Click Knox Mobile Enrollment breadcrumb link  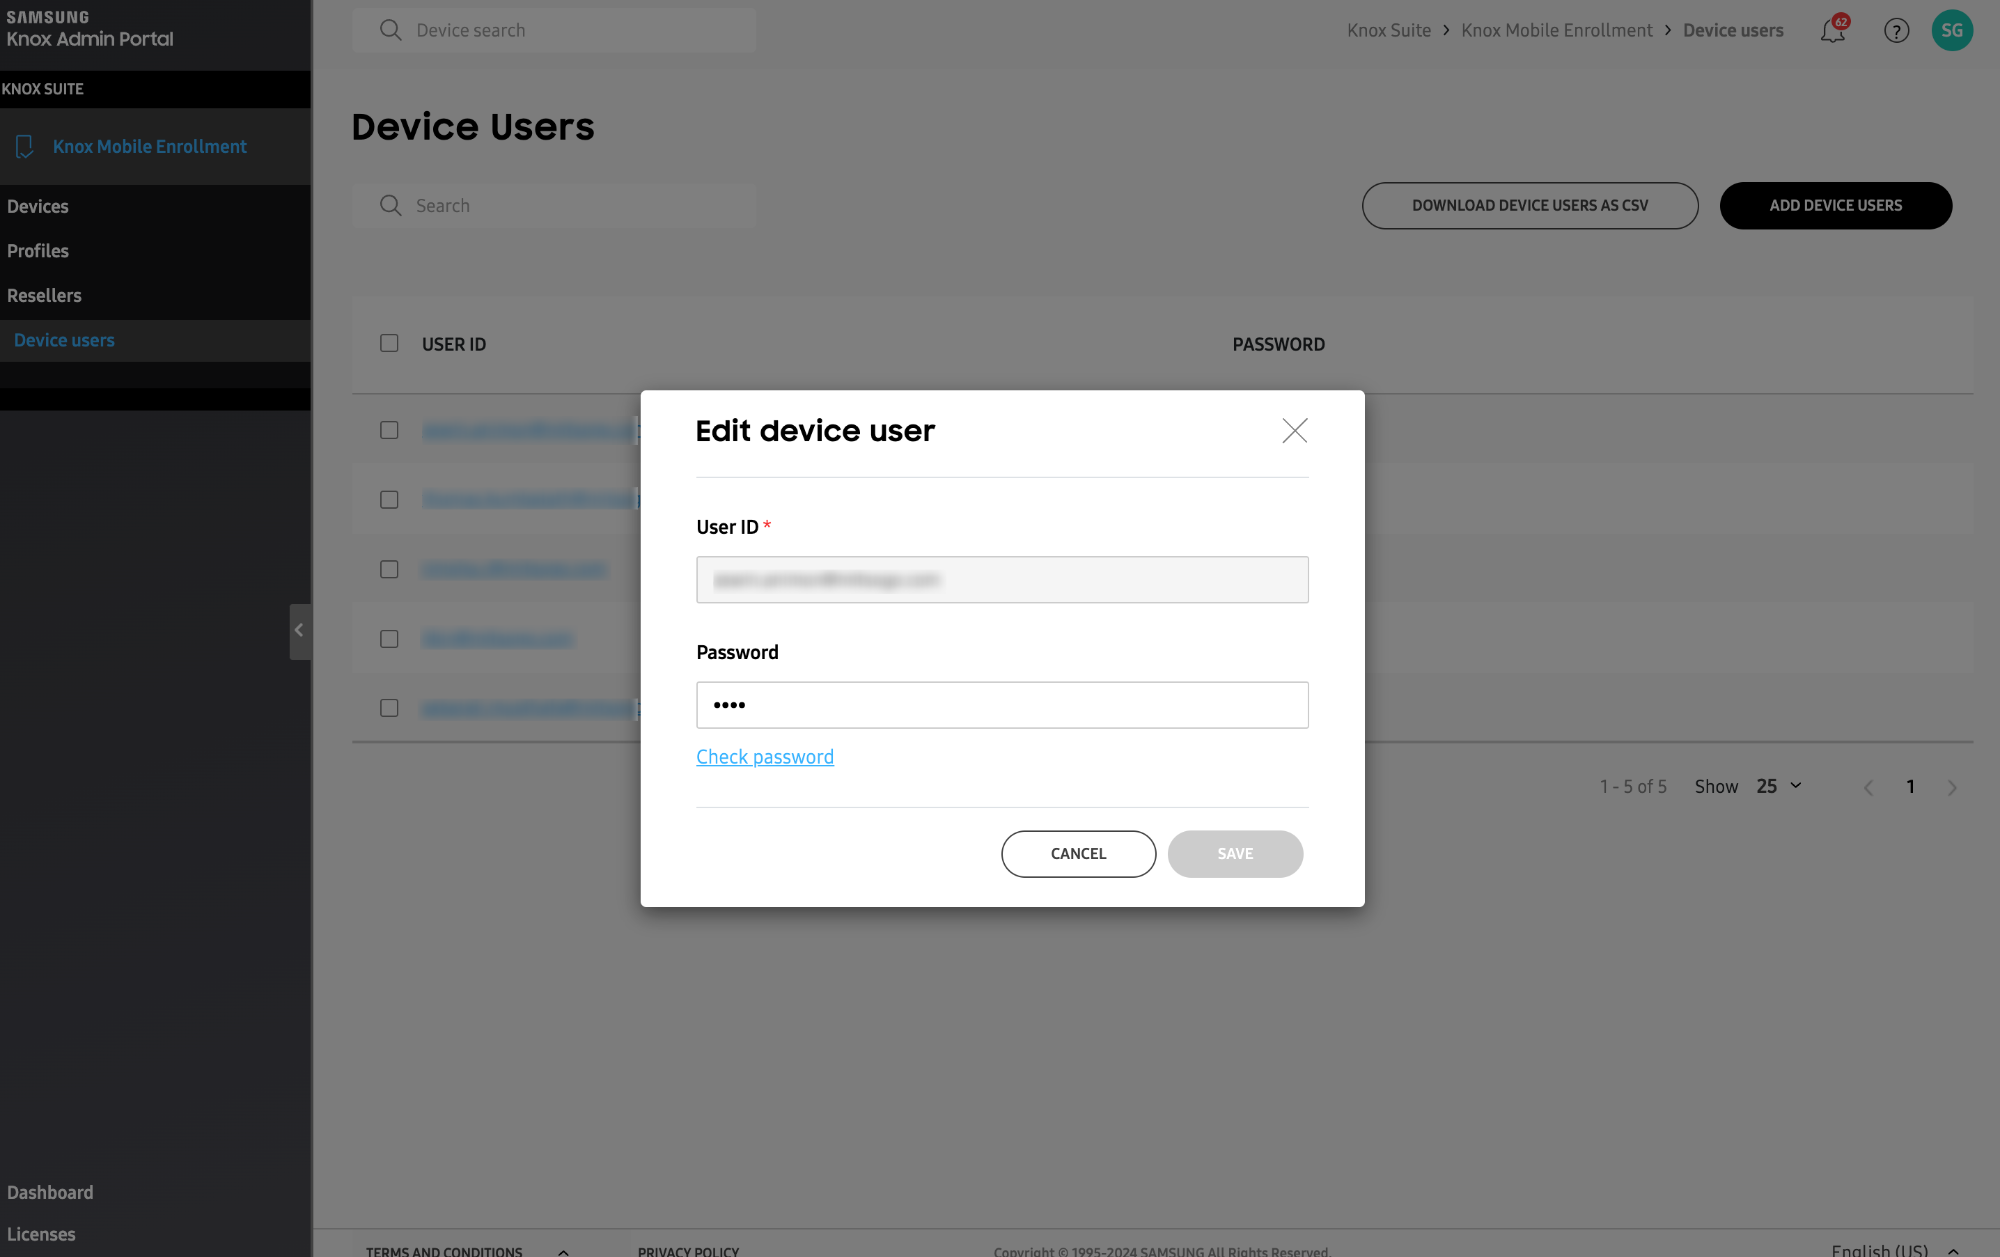(x=1556, y=31)
